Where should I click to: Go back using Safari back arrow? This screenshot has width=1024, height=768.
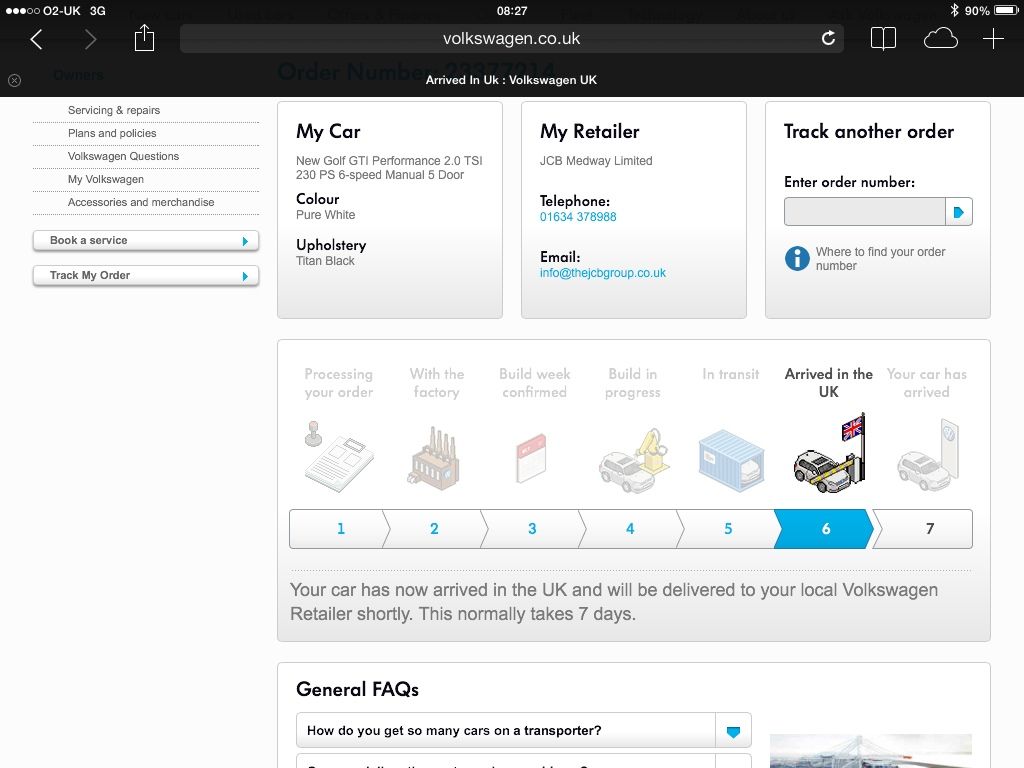37,39
